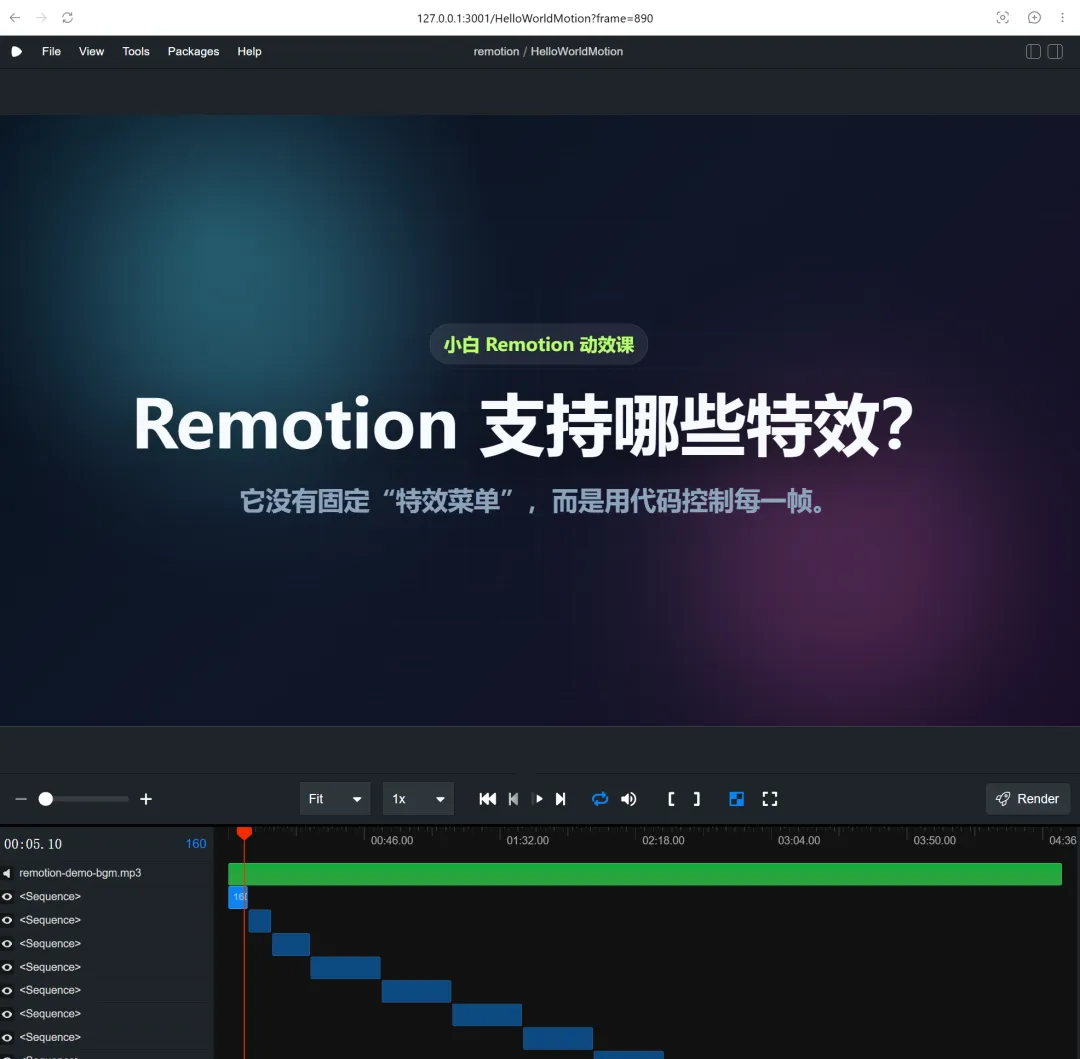The width and height of the screenshot is (1080, 1059).
Task: Hide the seventh Sequence layer
Action: 7,1037
